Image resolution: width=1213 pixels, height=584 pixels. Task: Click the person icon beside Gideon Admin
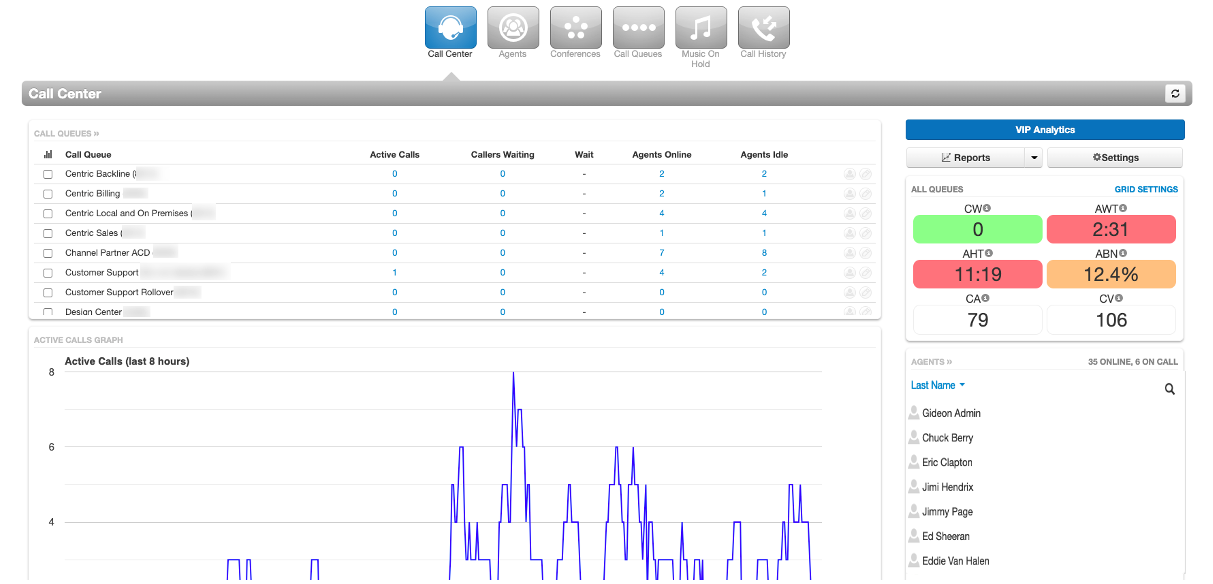[913, 412]
